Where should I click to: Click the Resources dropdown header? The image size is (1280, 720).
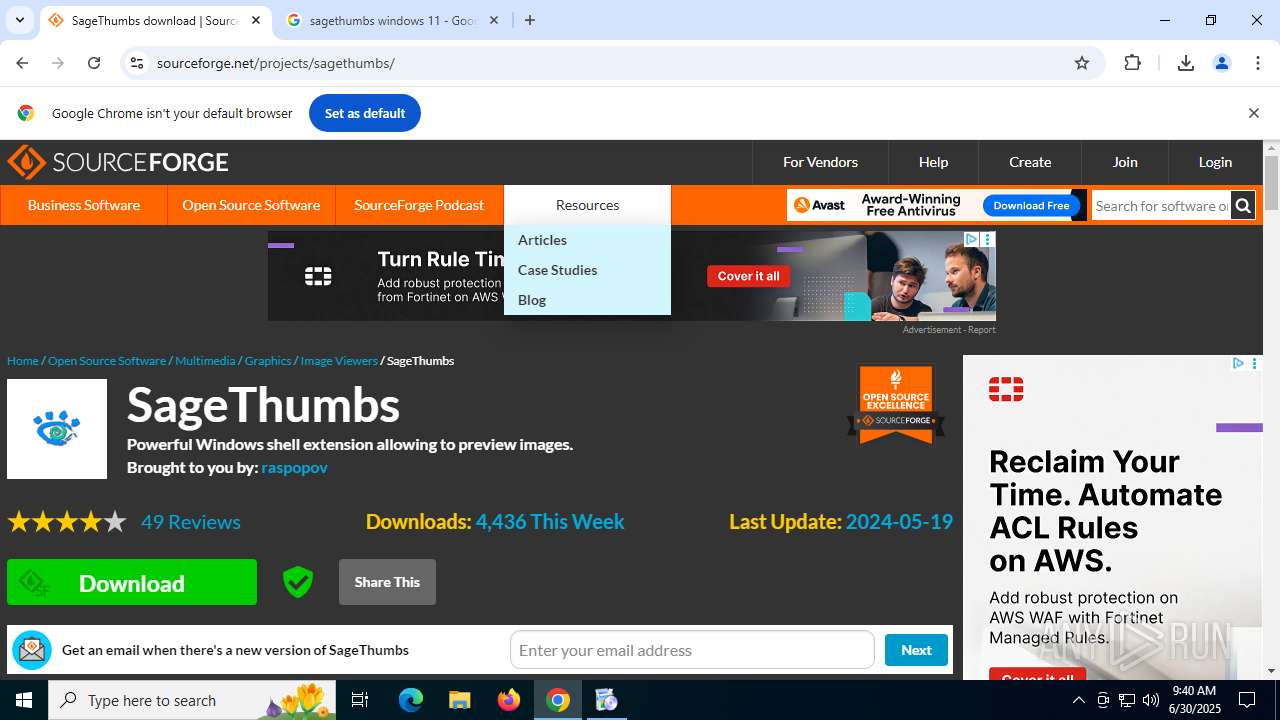(587, 205)
